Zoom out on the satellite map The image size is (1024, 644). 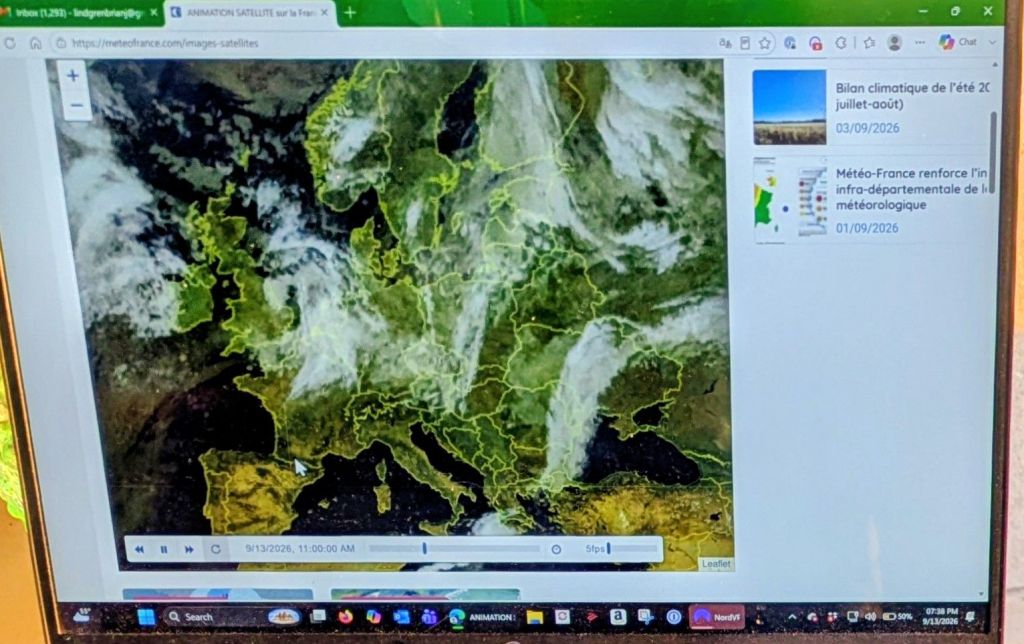tap(76, 105)
